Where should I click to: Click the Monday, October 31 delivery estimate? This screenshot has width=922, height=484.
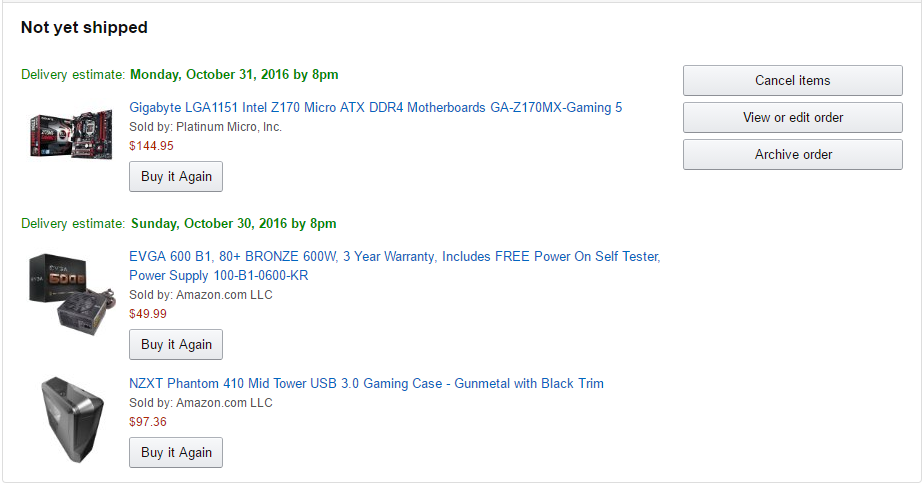234,75
